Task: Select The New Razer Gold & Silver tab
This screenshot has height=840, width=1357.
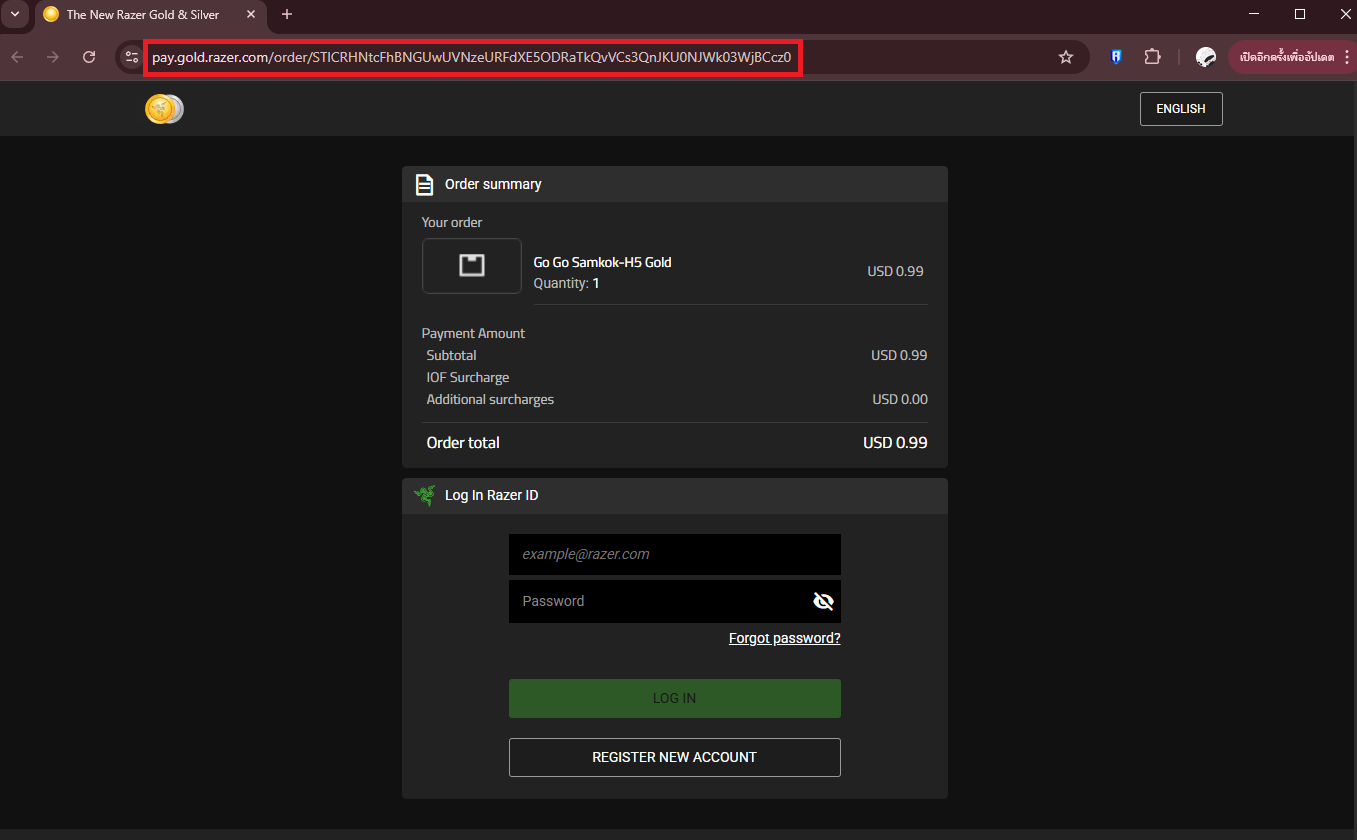Action: tap(150, 15)
